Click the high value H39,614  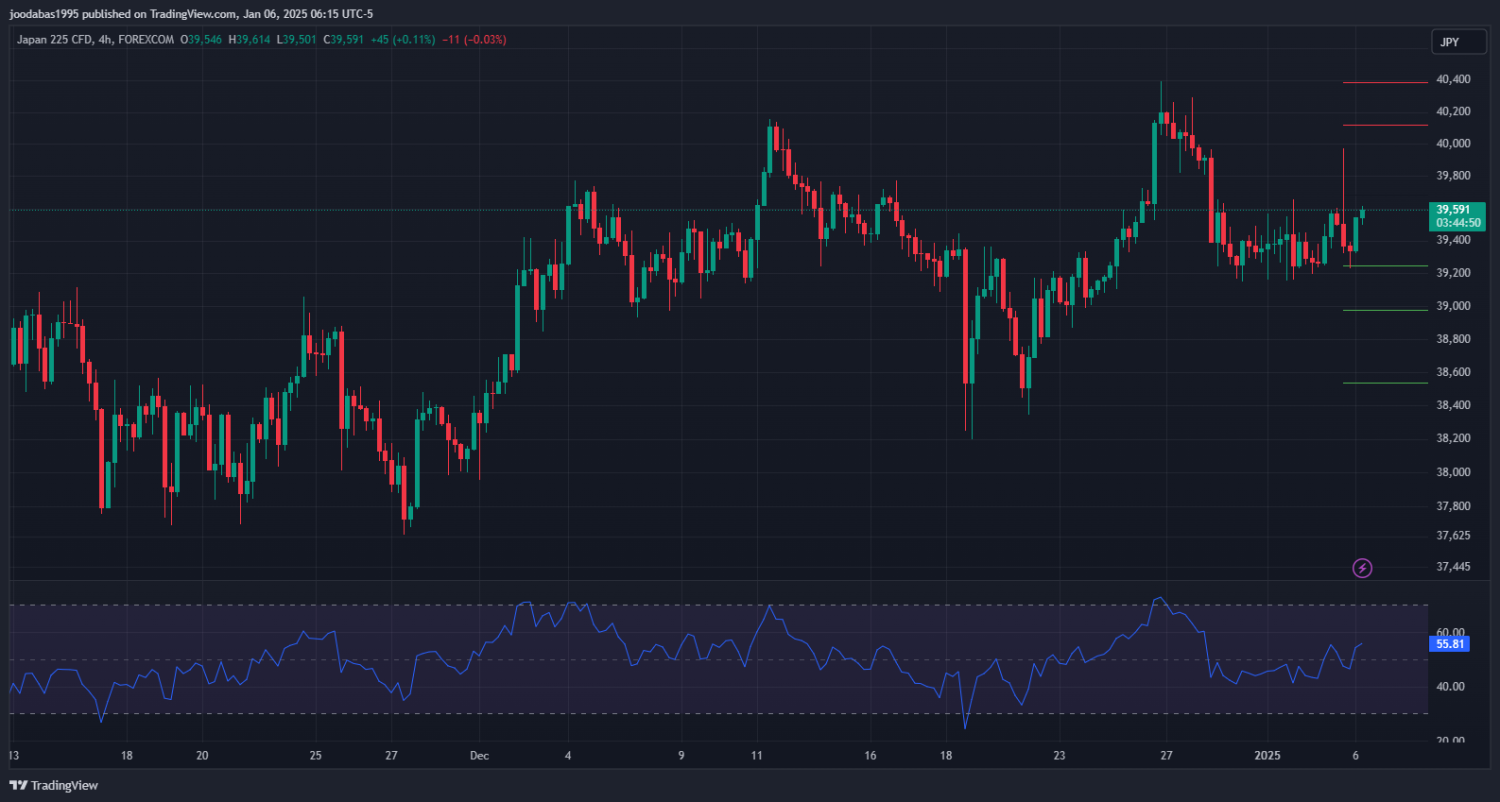click(249, 40)
